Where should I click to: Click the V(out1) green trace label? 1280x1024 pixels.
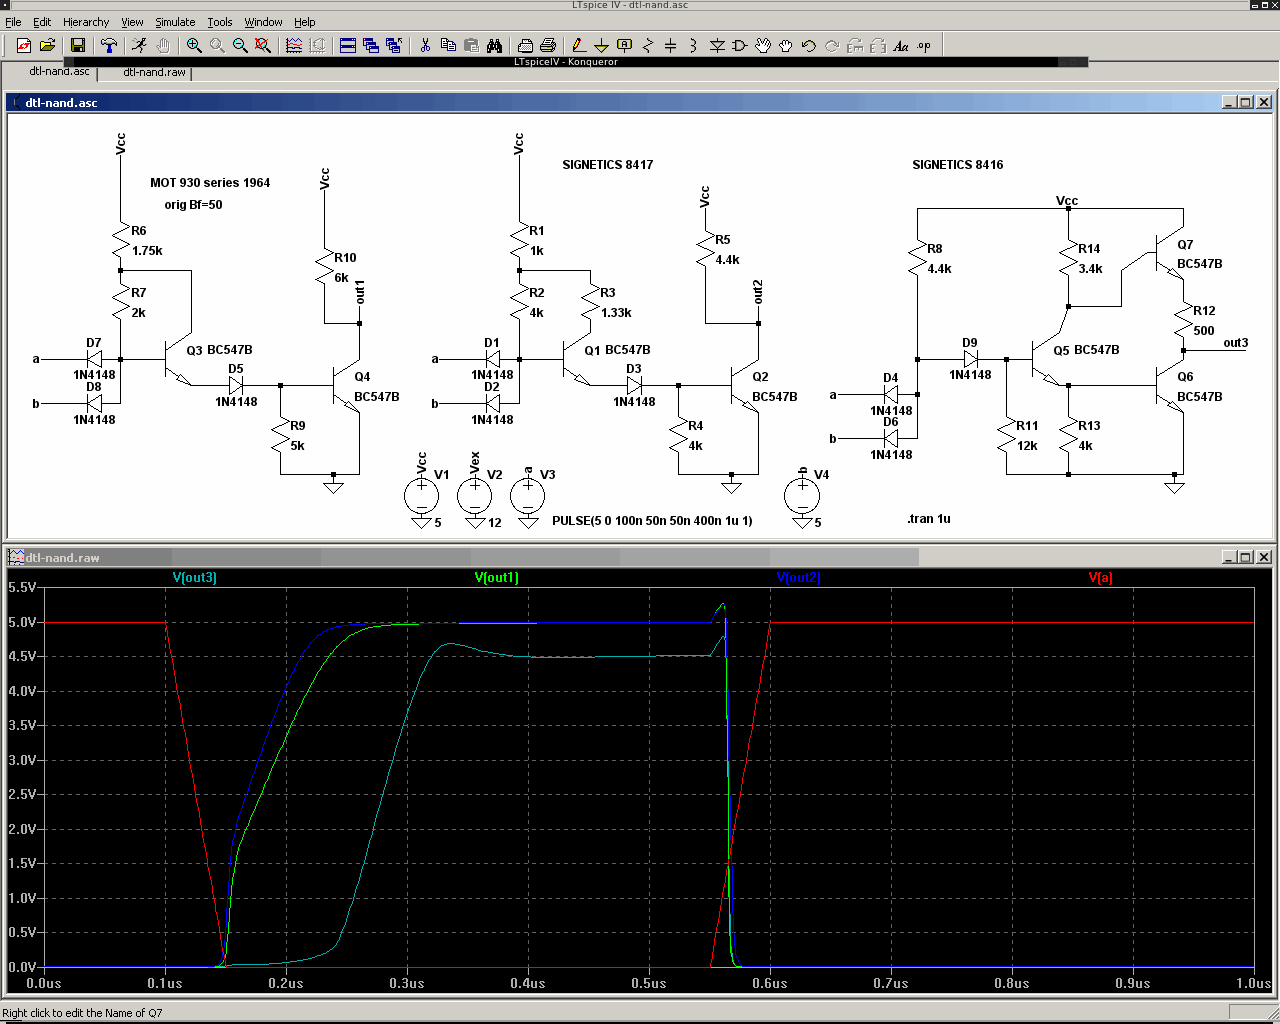click(496, 577)
